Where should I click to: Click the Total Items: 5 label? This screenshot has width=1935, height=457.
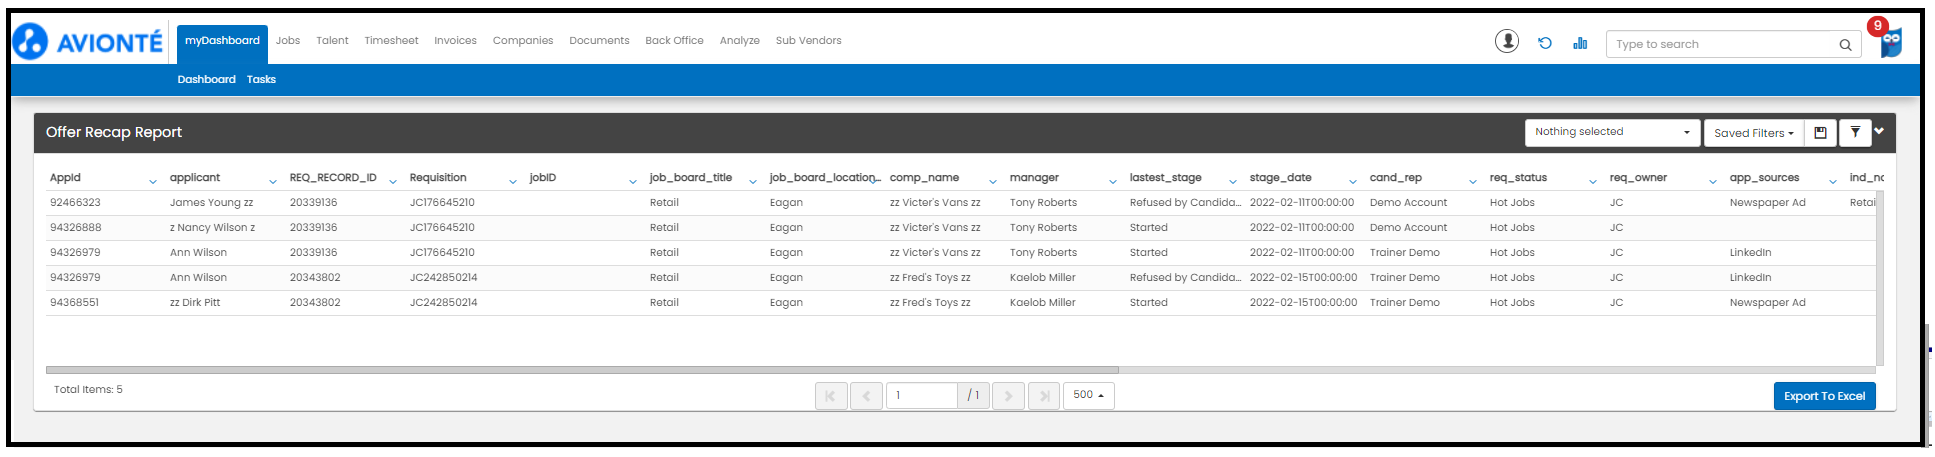pyautogui.click(x=88, y=390)
